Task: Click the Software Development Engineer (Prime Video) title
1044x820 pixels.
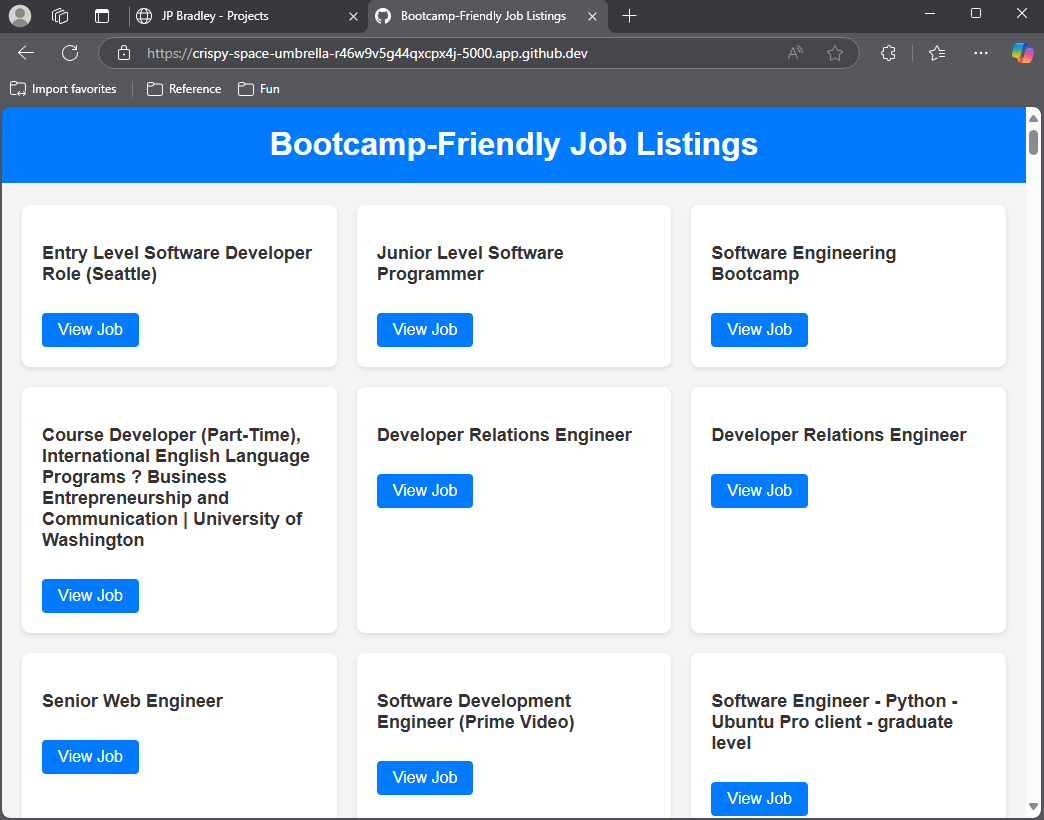Action: pyautogui.click(x=475, y=712)
